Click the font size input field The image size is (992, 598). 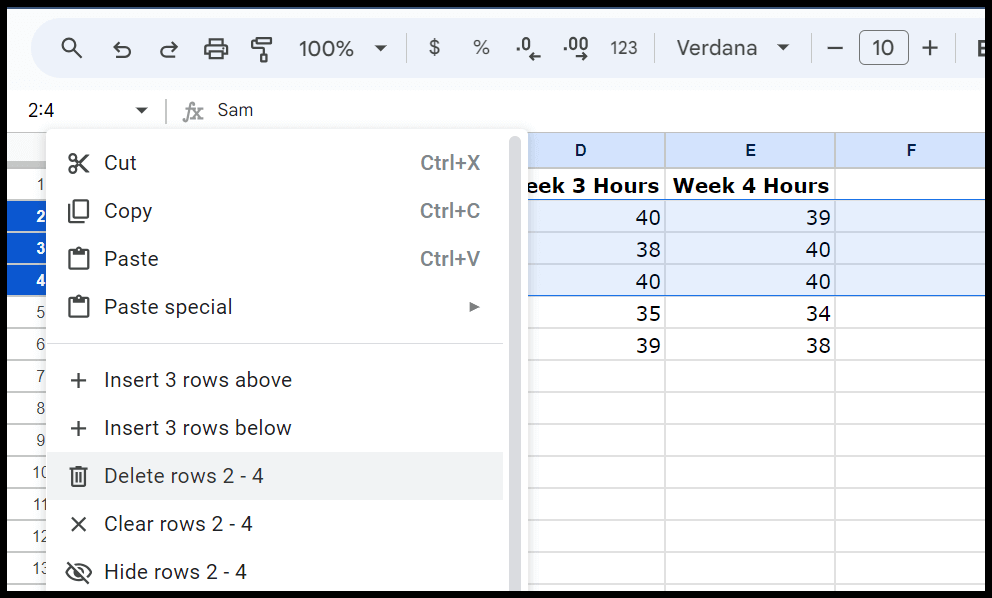point(883,48)
